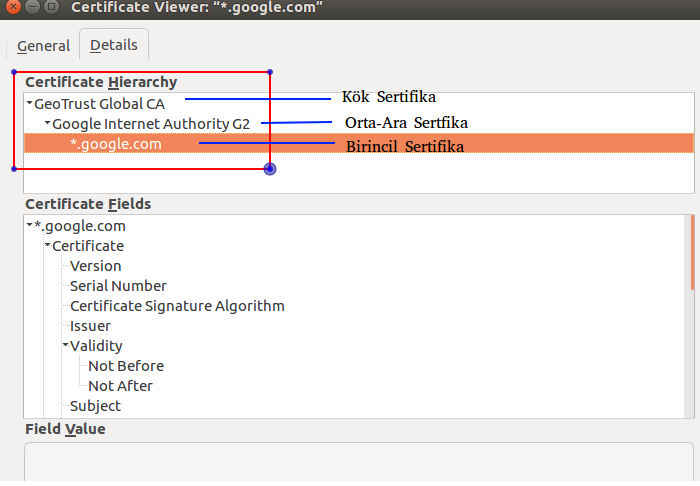The image size is (700, 486).
Task: Collapse the Certificate node arrow
Action: (x=47, y=245)
